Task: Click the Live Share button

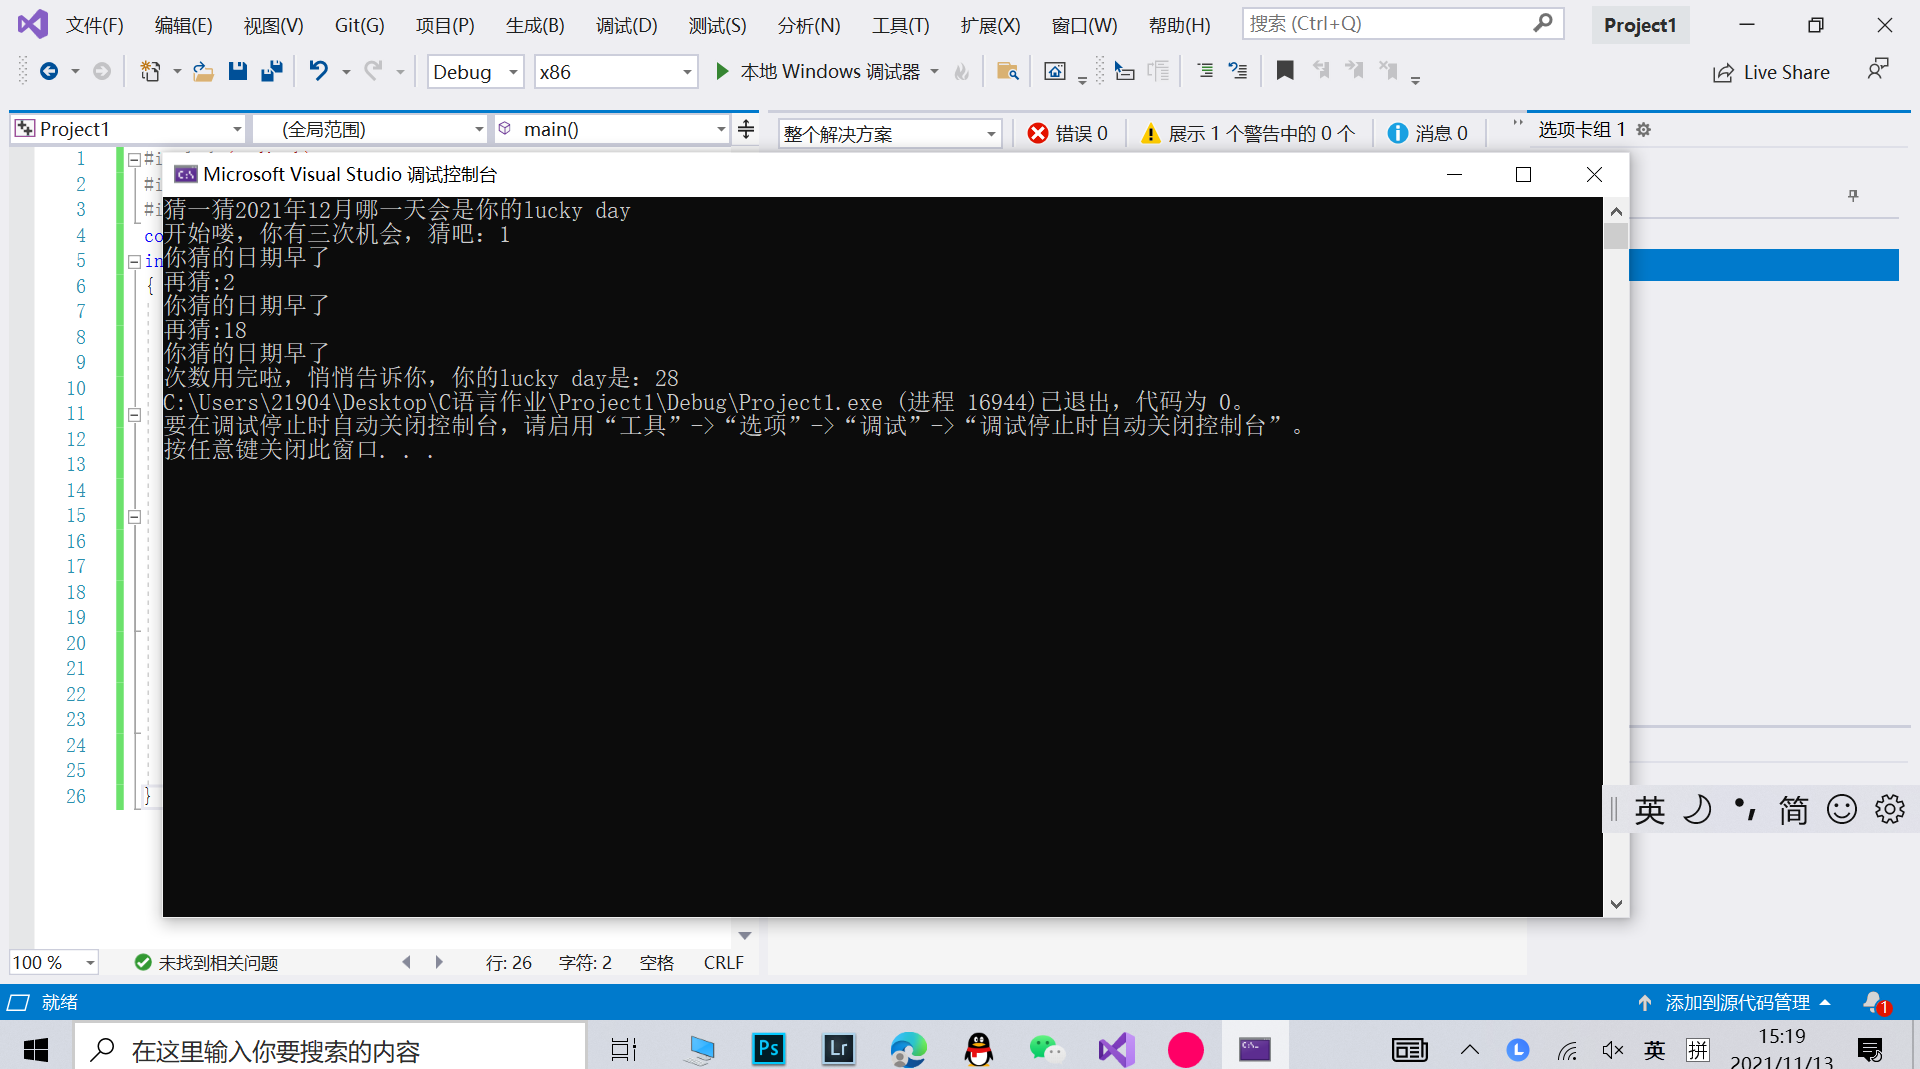Action: point(1771,72)
